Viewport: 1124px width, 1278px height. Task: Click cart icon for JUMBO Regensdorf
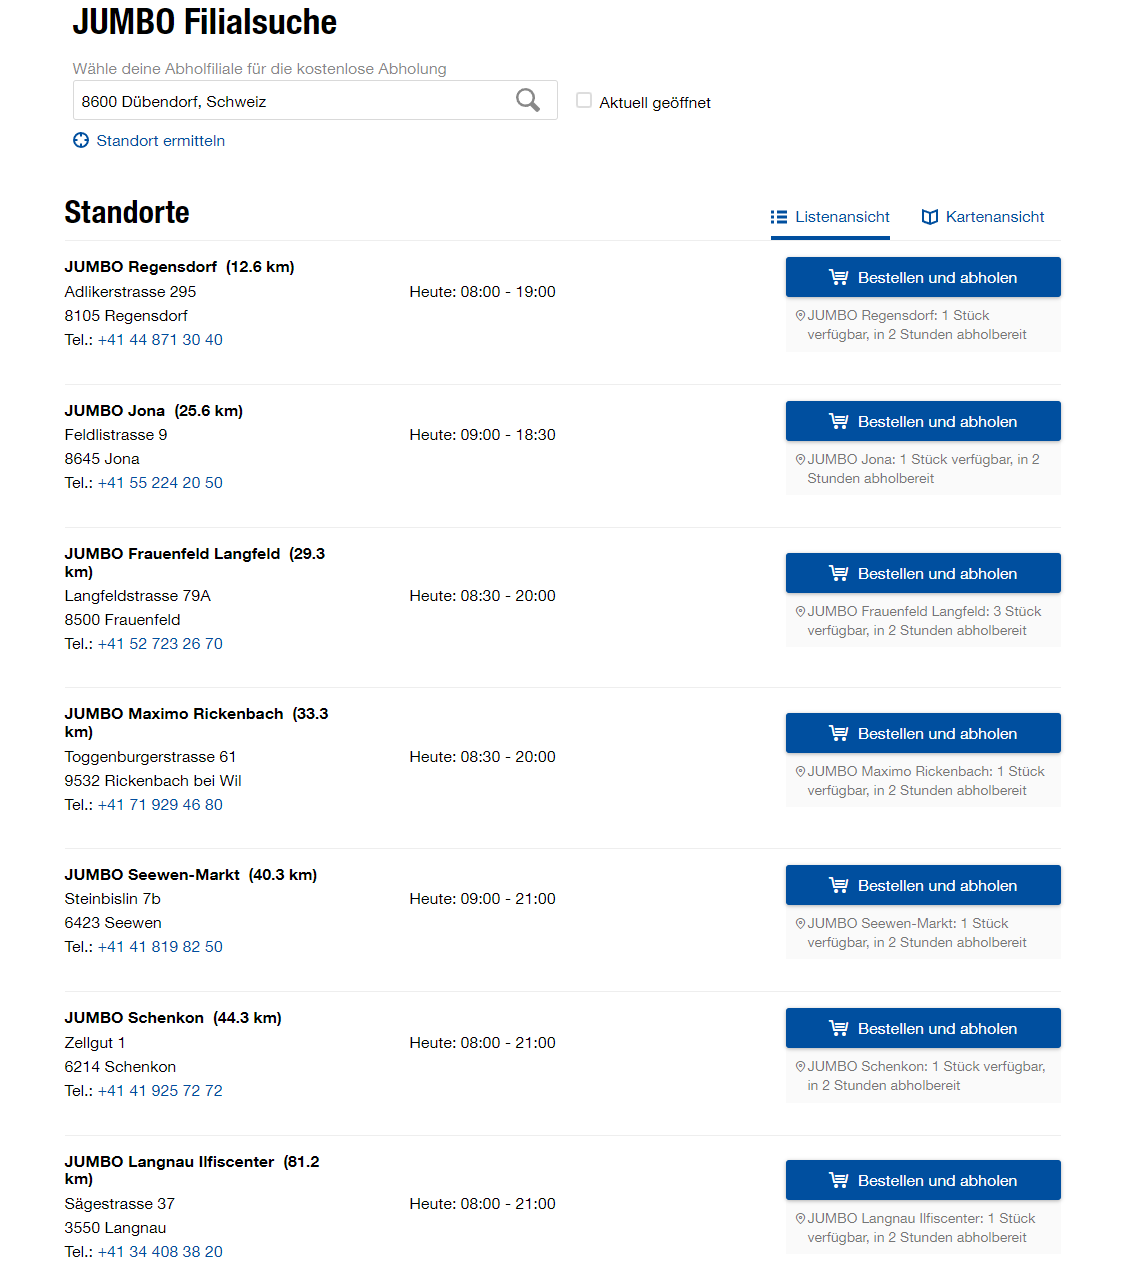pos(839,278)
